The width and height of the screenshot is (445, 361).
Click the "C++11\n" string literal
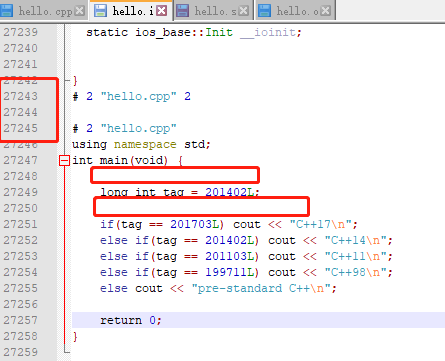(356, 256)
